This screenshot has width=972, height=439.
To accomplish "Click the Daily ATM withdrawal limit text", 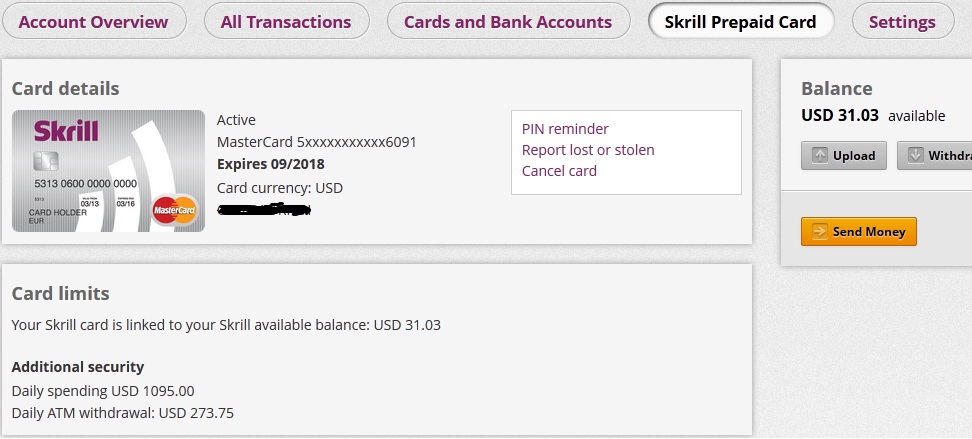I will pyautogui.click(x=122, y=412).
